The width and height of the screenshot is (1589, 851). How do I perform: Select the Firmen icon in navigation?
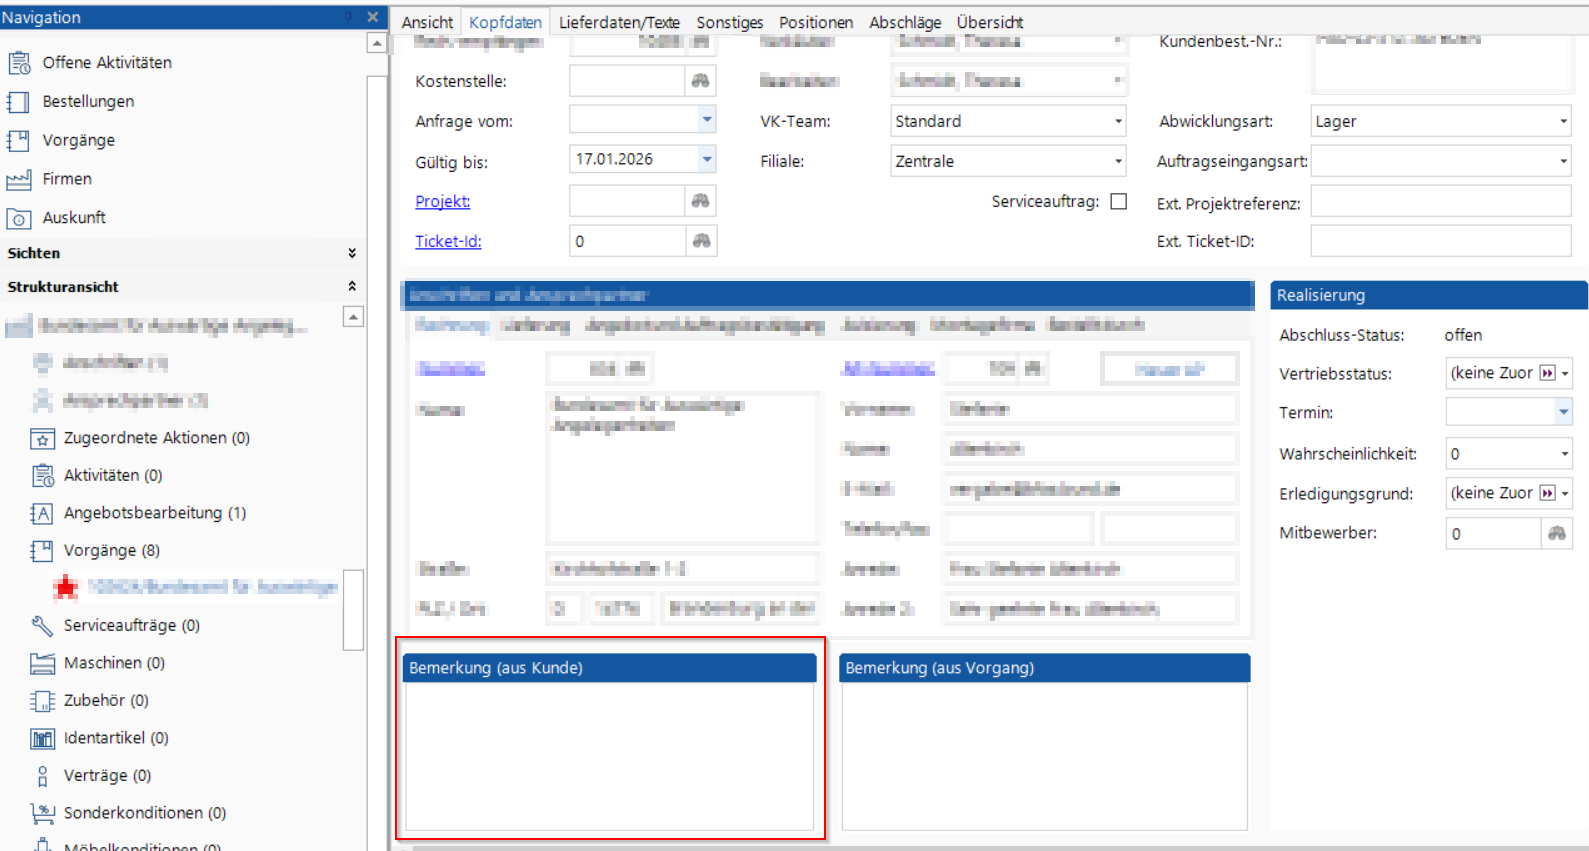pos(19,180)
